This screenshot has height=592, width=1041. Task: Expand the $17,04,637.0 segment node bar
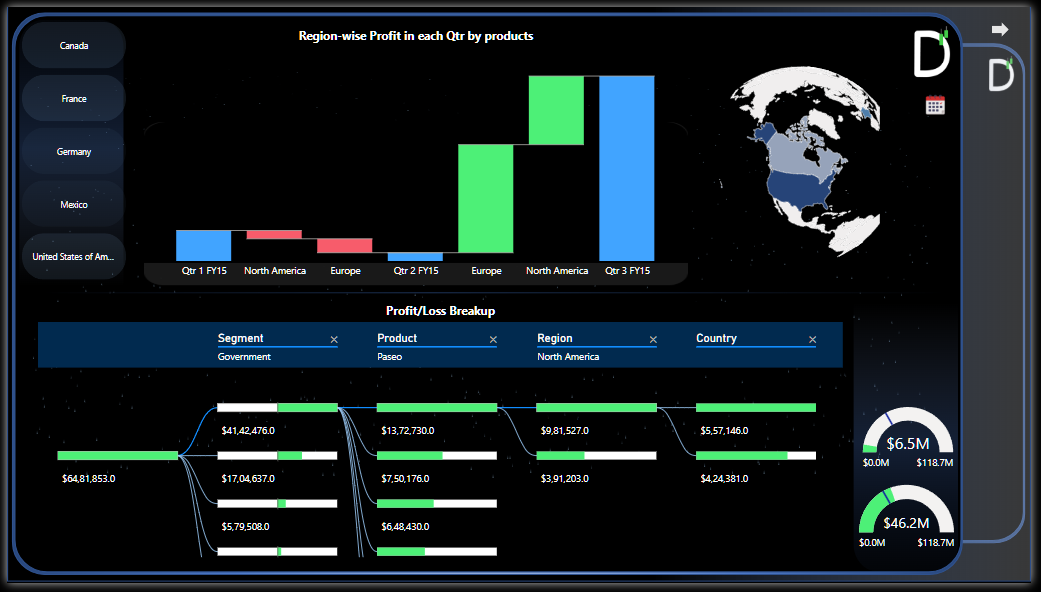coord(277,455)
